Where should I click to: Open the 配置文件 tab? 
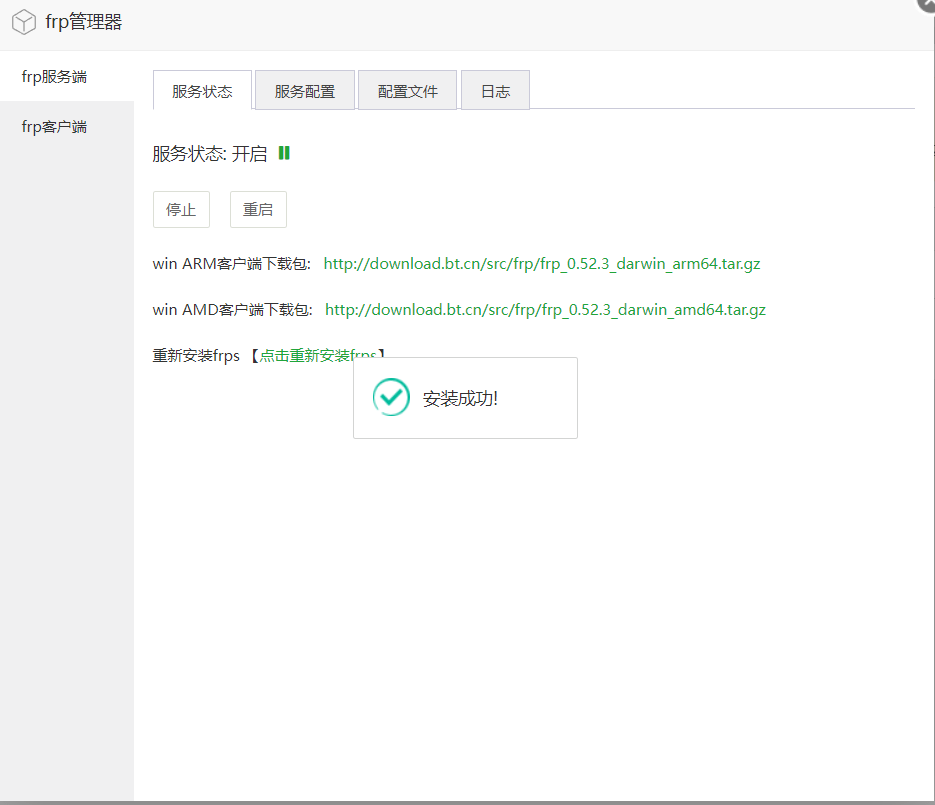(407, 91)
